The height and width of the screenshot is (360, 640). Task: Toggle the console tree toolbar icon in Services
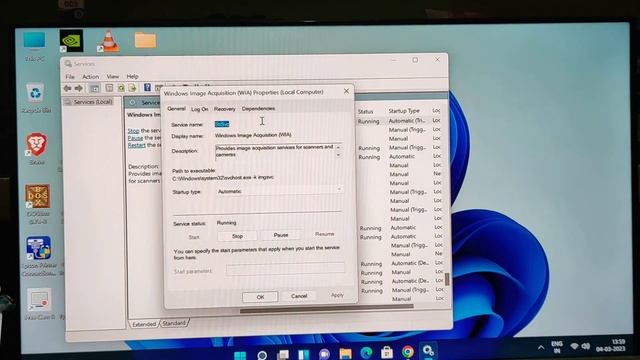(94, 88)
